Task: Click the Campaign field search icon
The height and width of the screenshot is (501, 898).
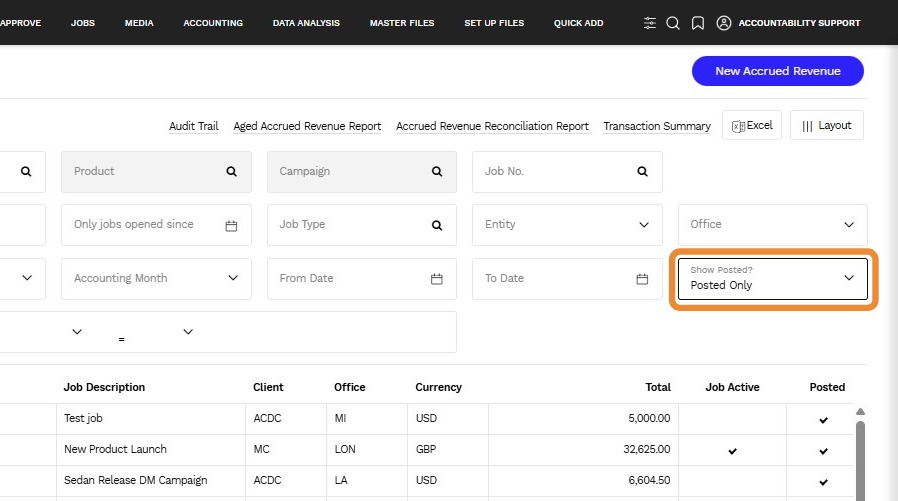Action: coord(437,171)
